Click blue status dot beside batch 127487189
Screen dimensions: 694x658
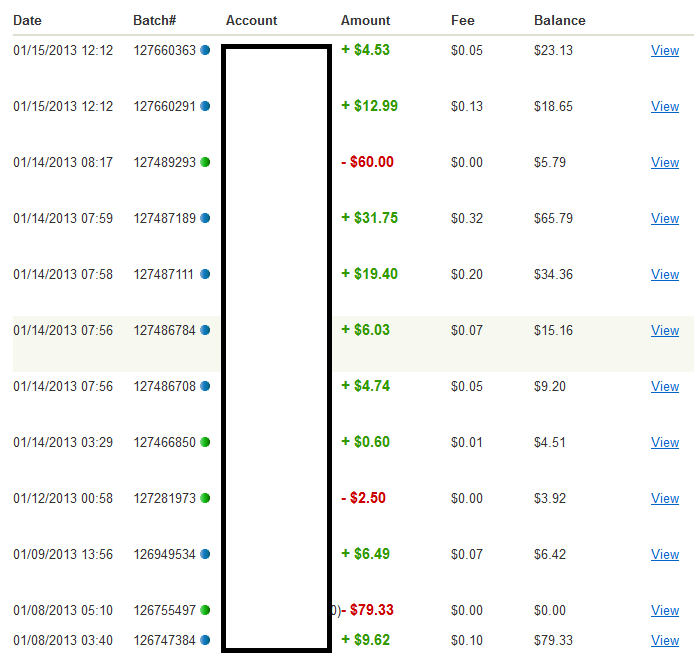point(205,218)
